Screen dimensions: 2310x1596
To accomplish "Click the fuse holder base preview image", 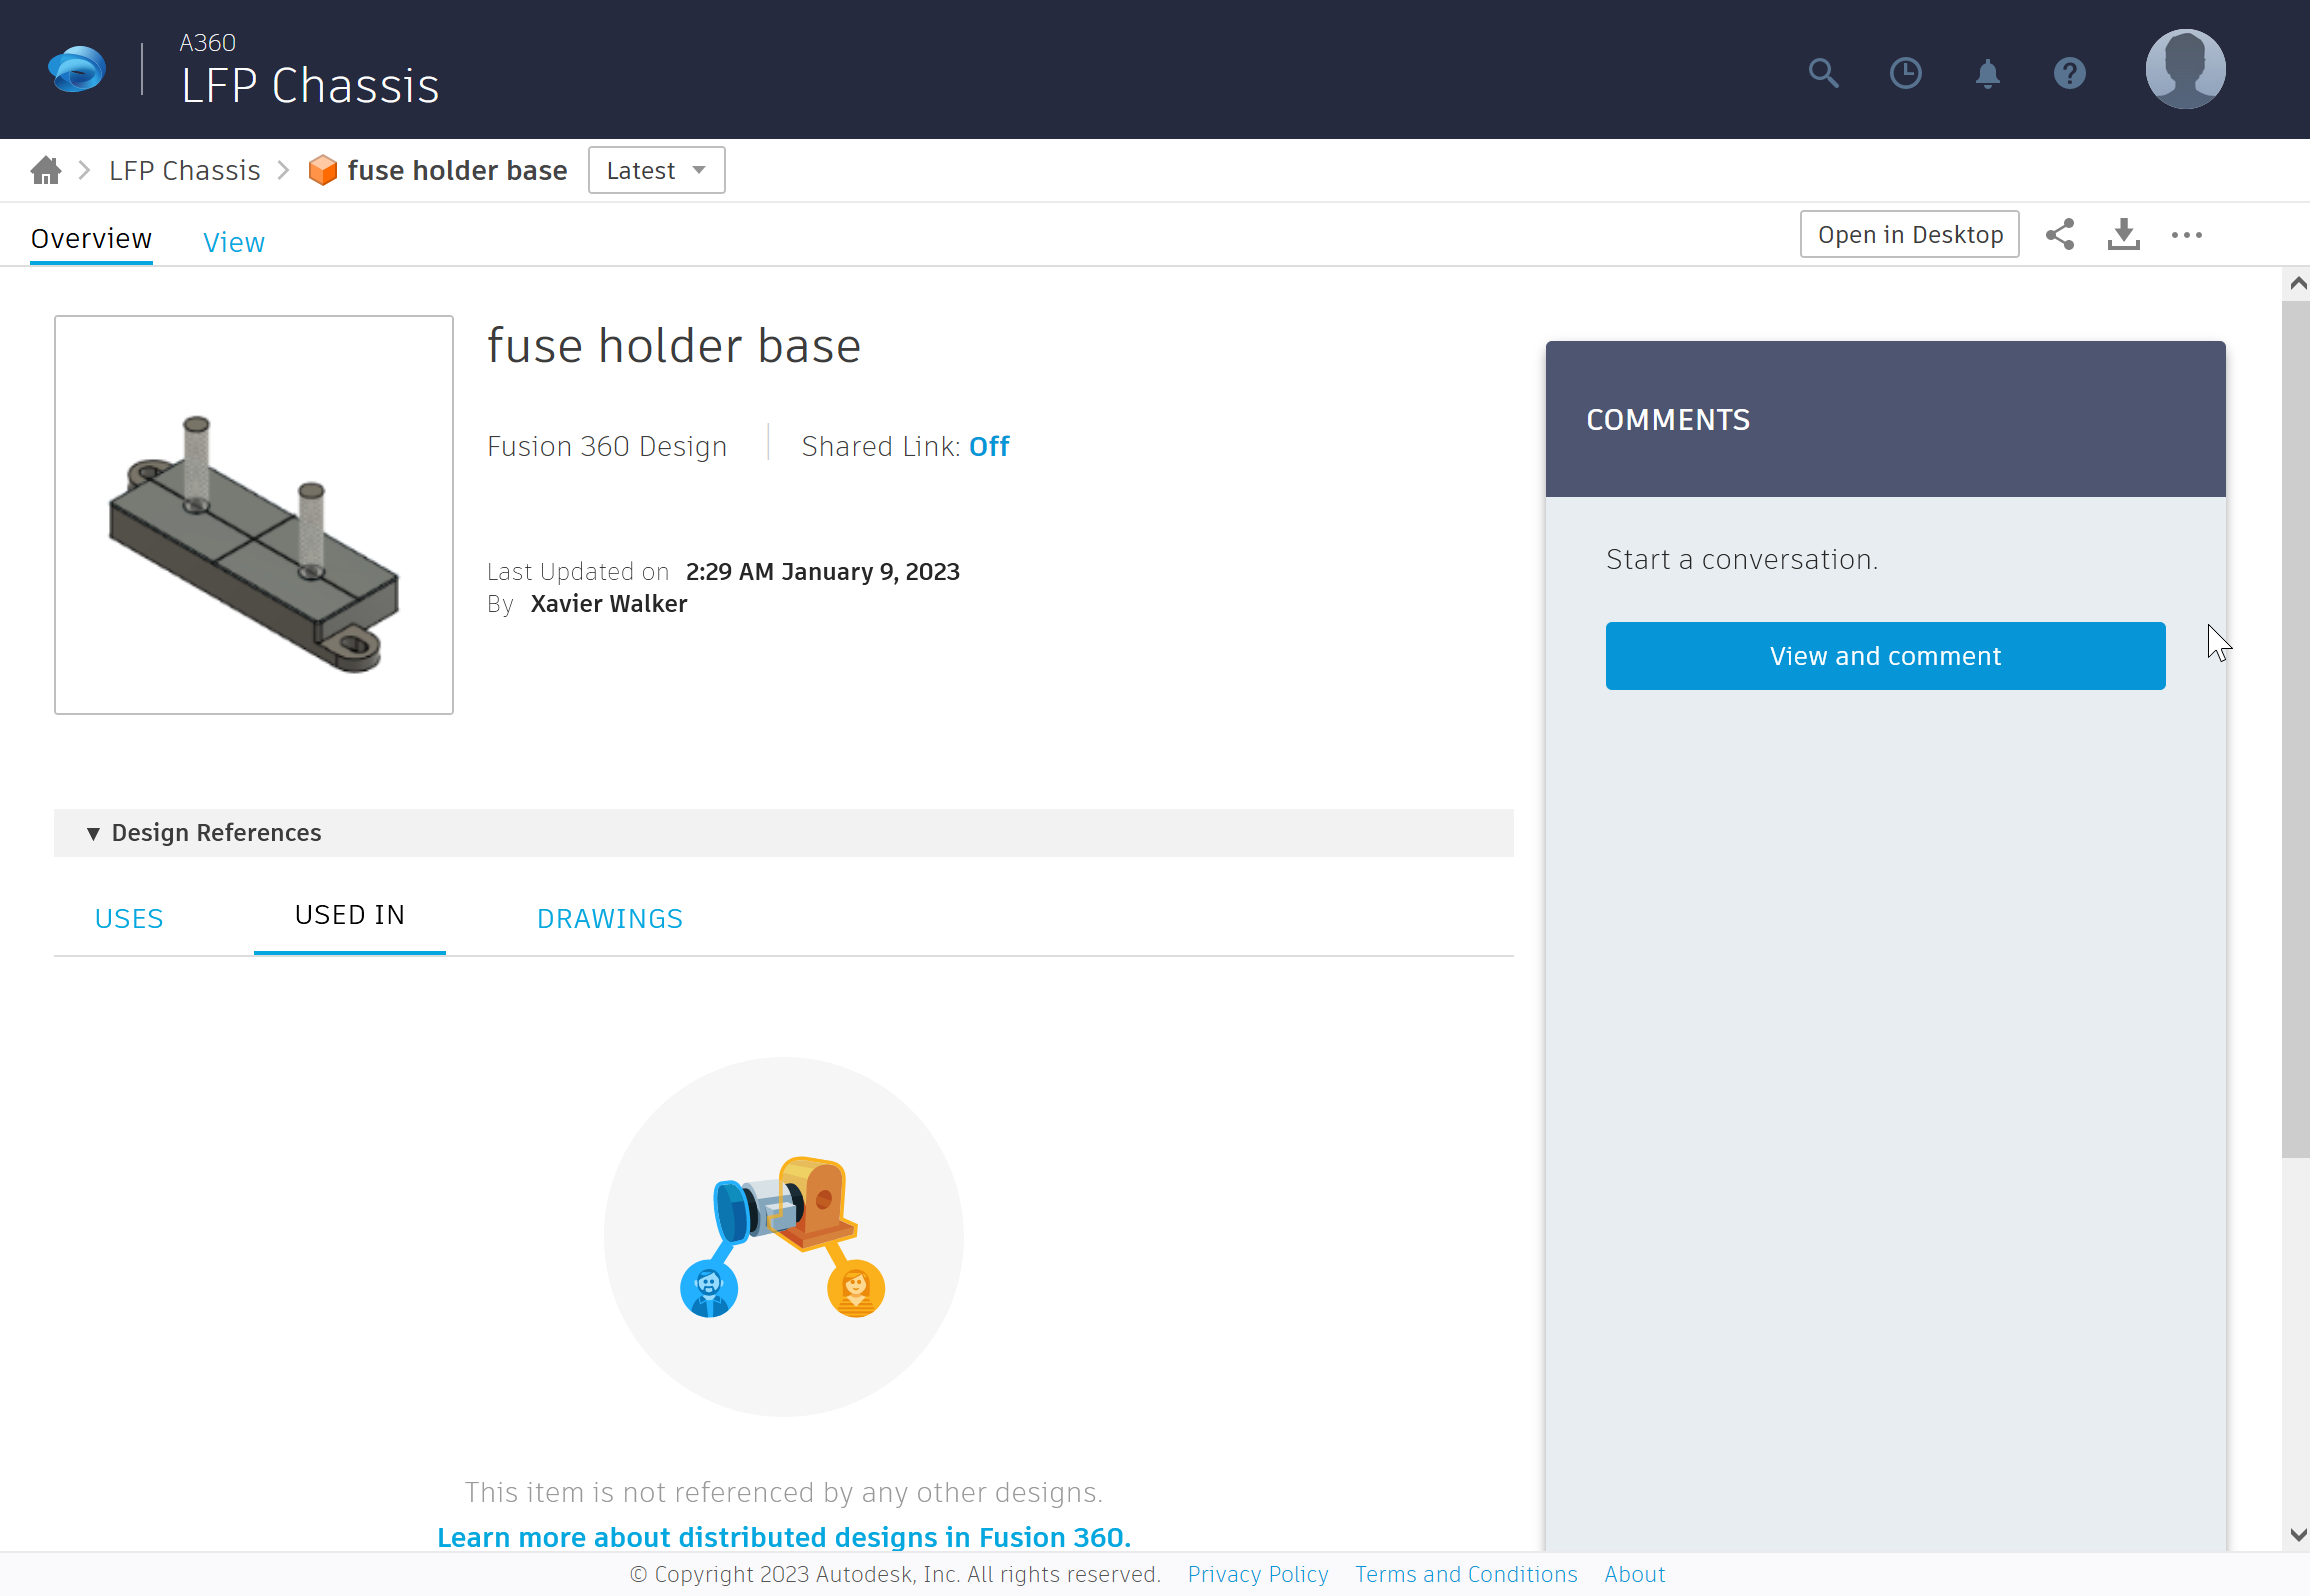I will [253, 515].
